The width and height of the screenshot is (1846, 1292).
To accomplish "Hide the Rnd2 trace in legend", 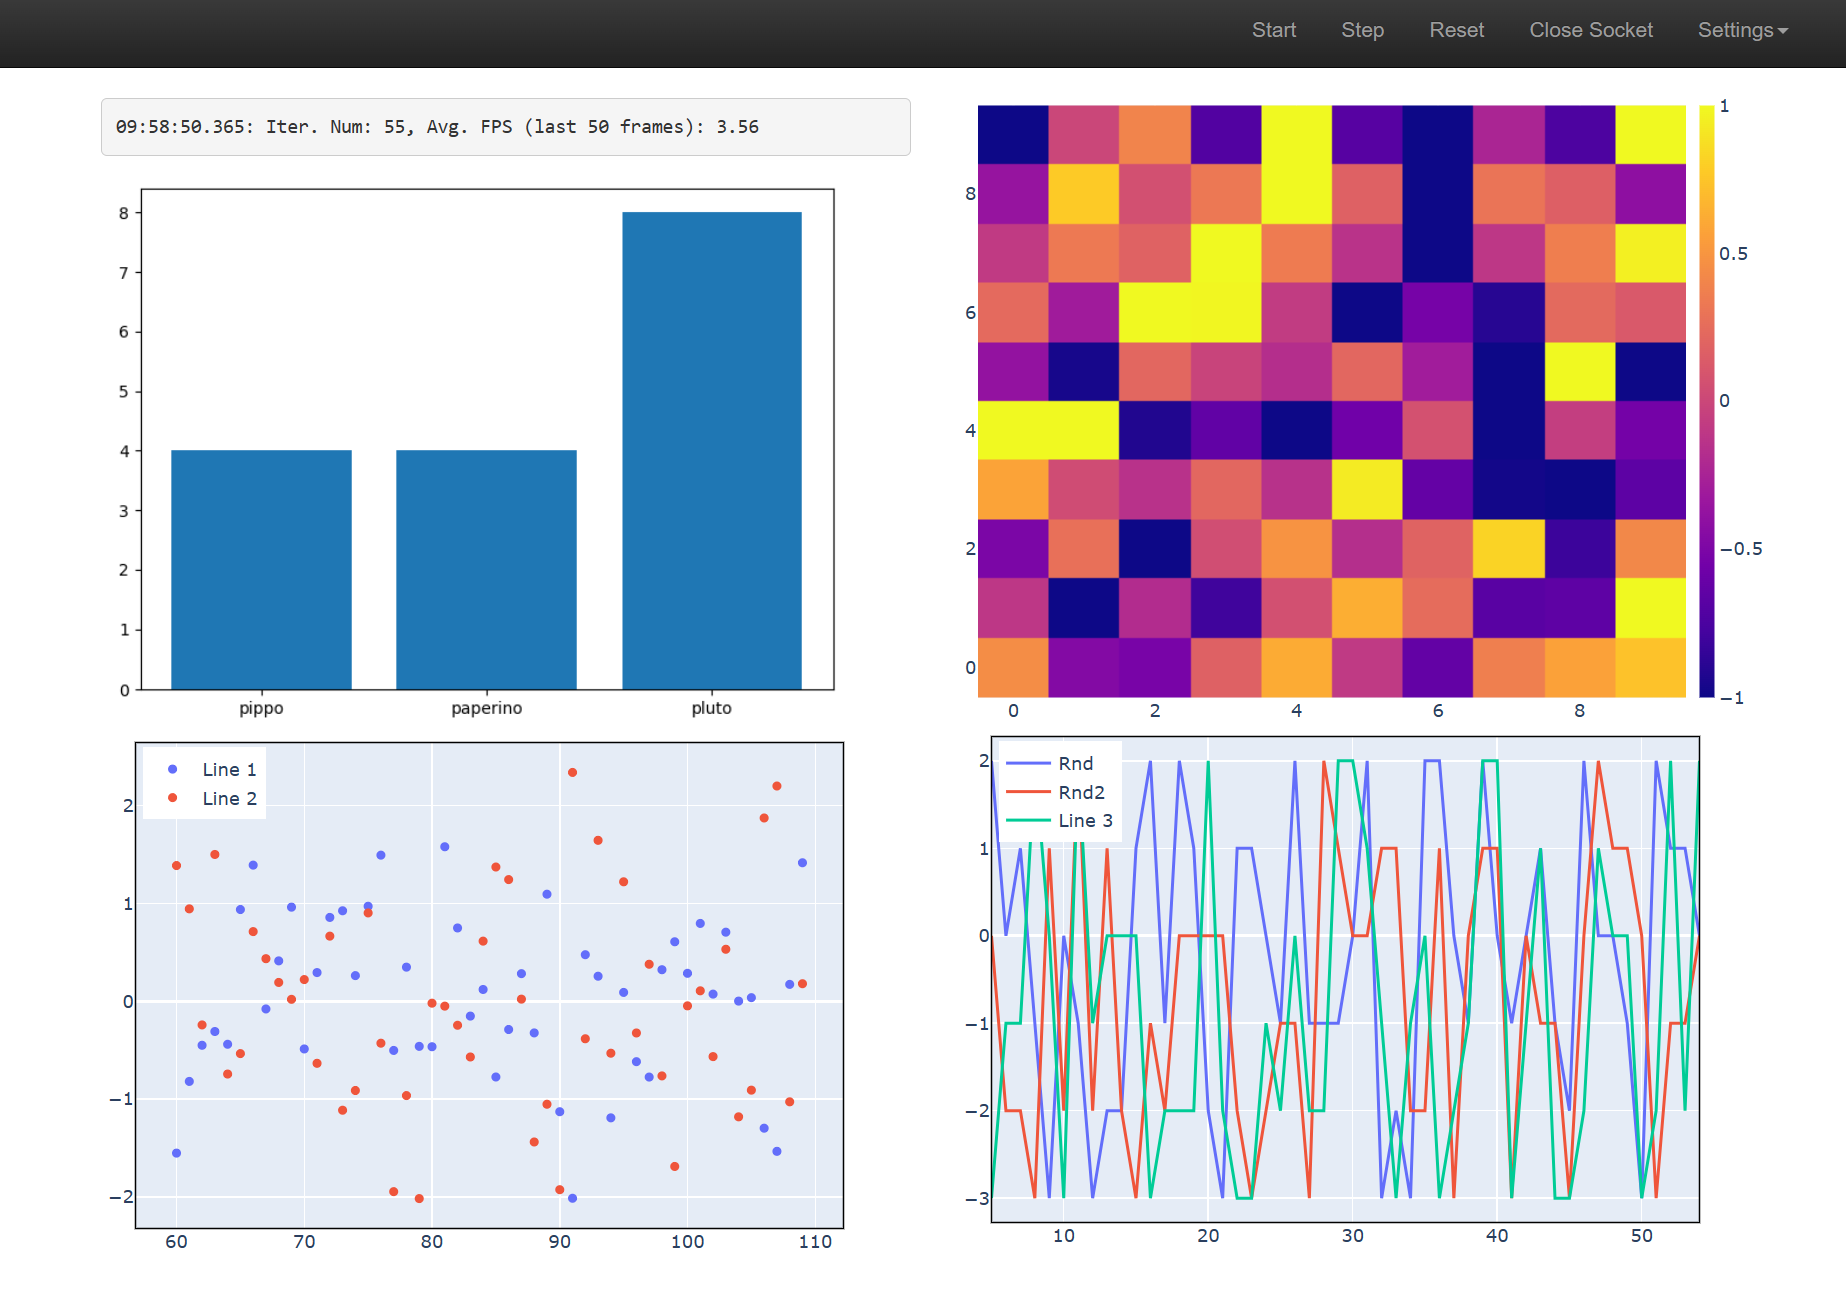I will coord(1080,792).
